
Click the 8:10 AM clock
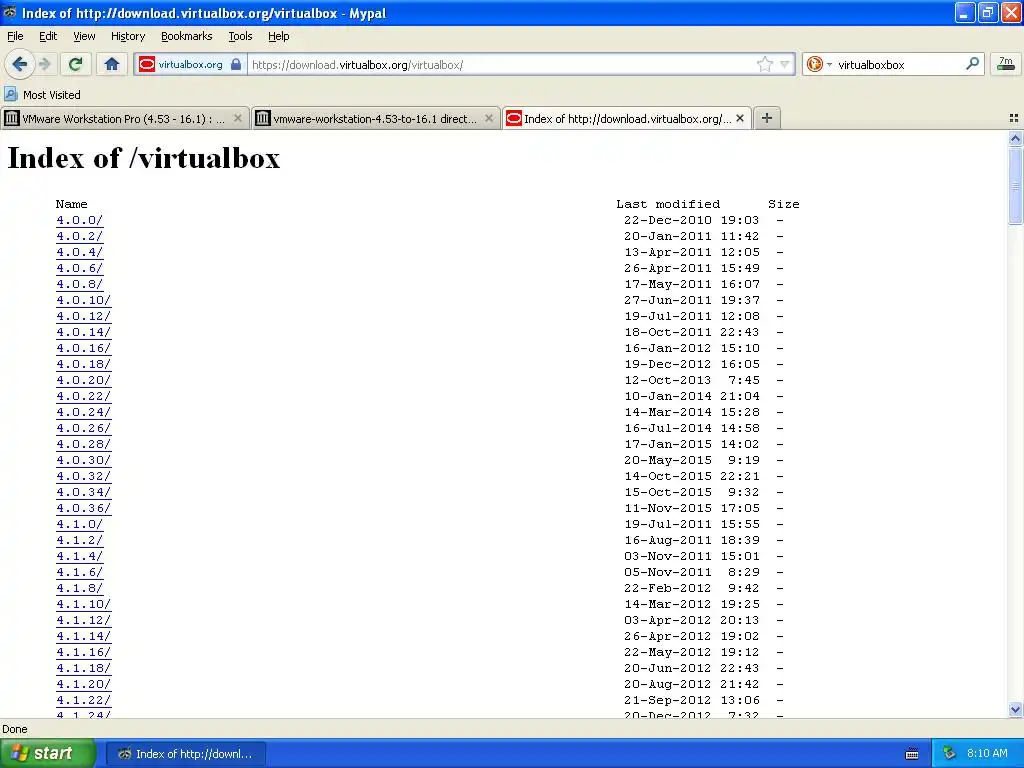987,753
